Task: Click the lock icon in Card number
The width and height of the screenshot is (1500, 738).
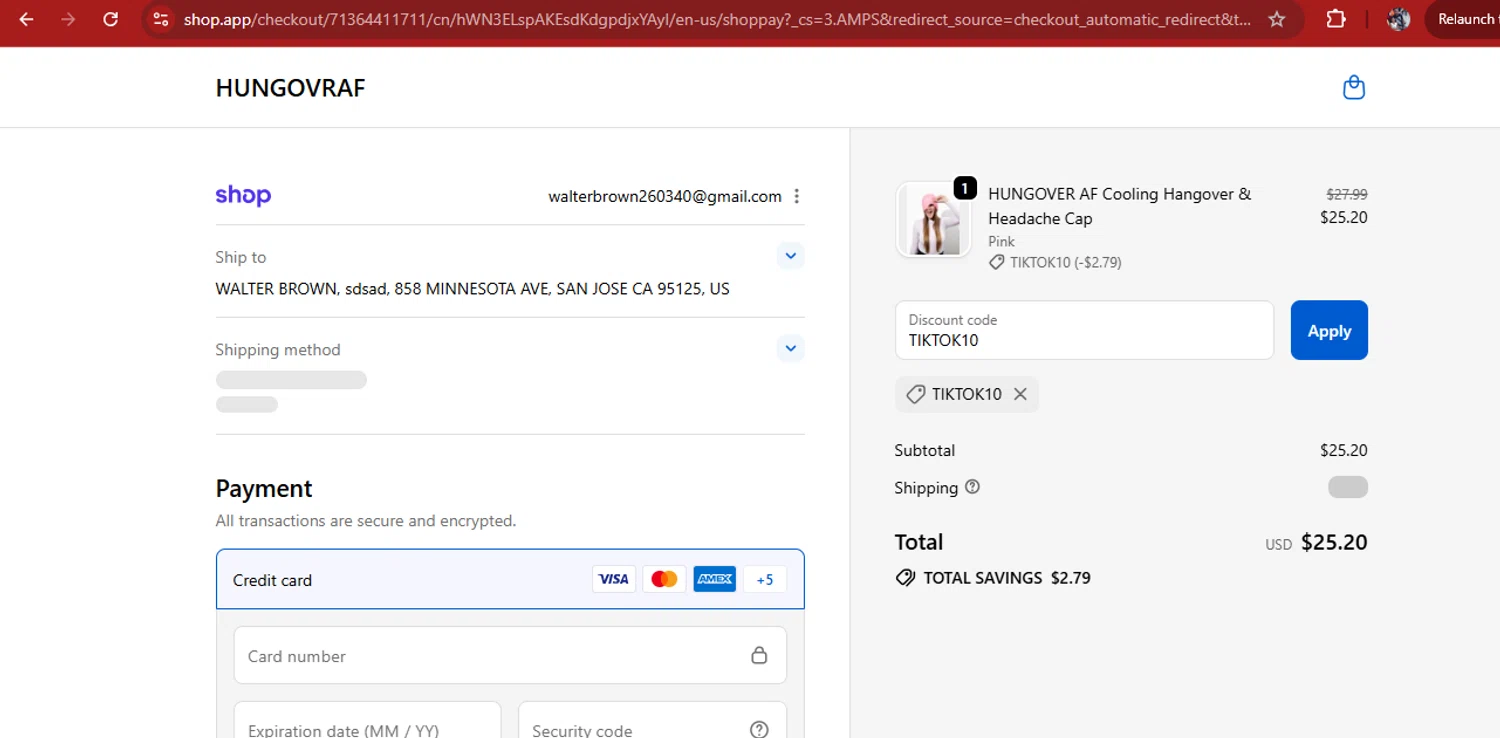Action: [759, 656]
